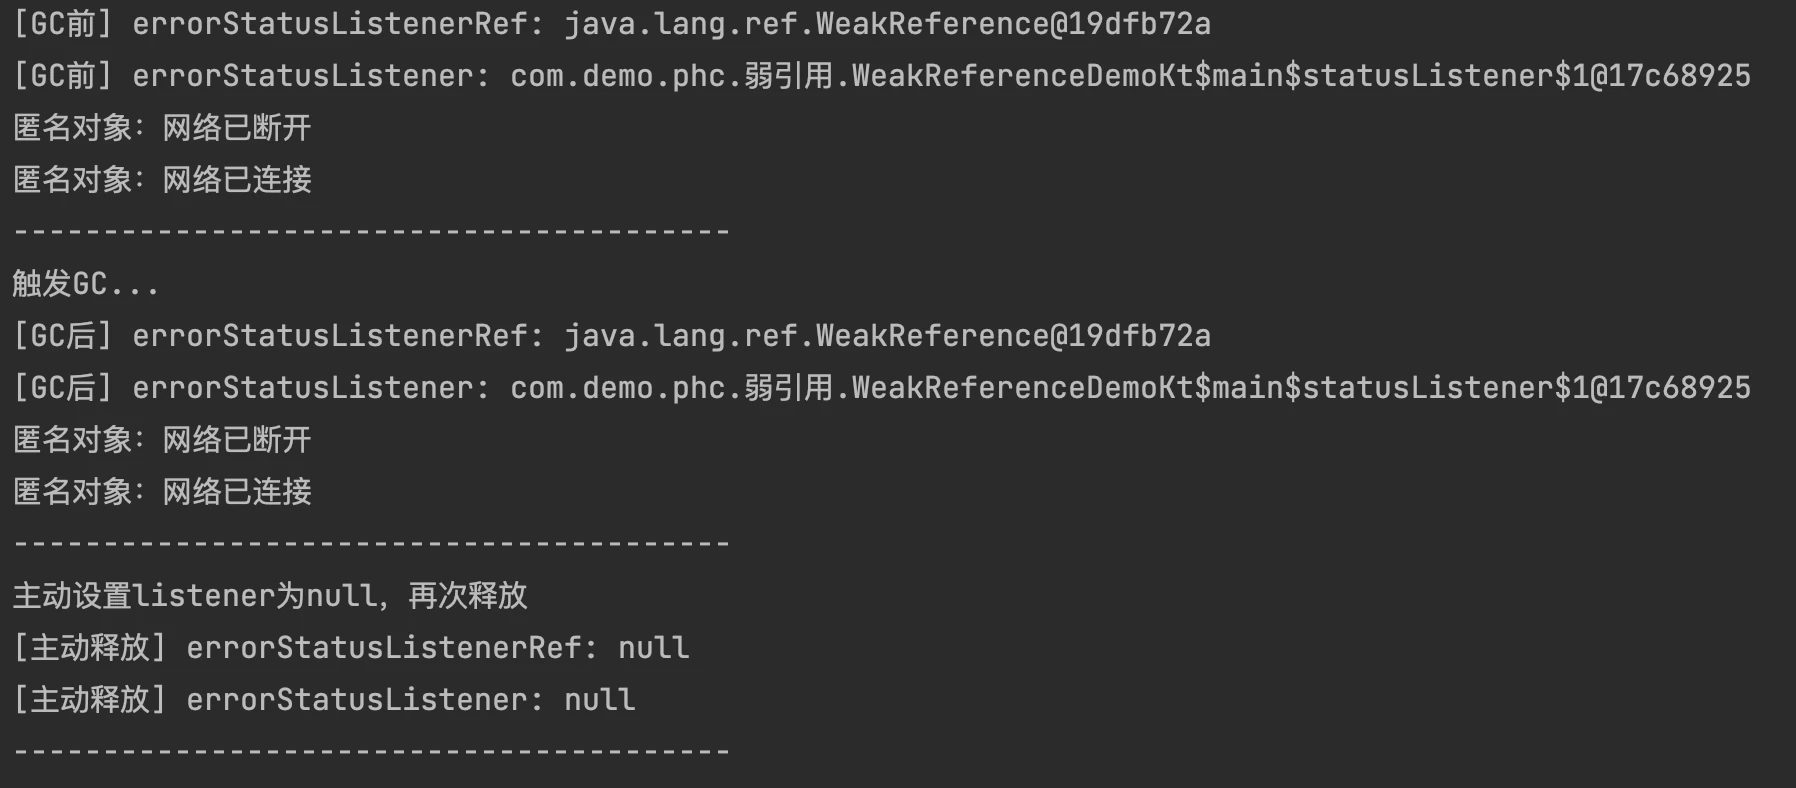
Task: Click "WeakReference@19dfb72a" in the GC前 line
Action: coord(1012,24)
